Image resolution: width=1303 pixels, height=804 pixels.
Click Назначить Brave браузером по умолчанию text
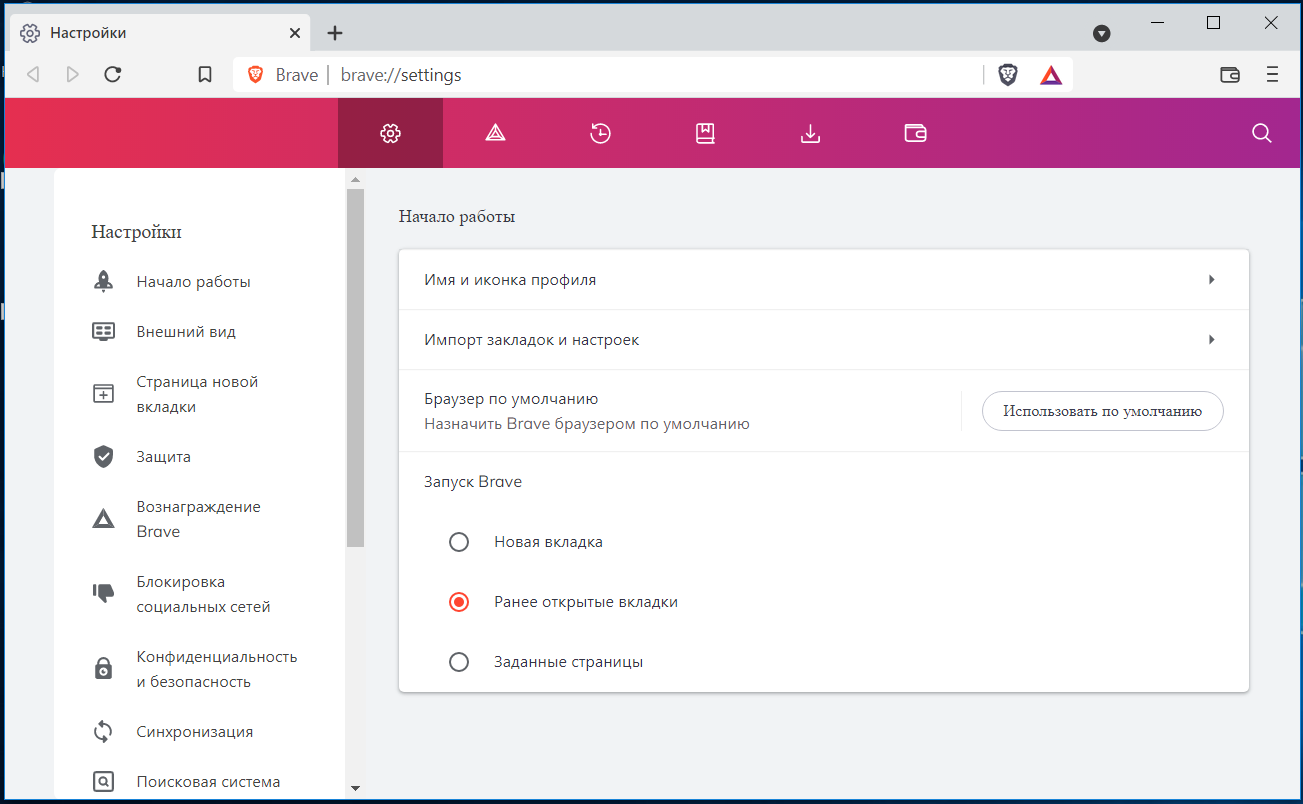tap(587, 424)
